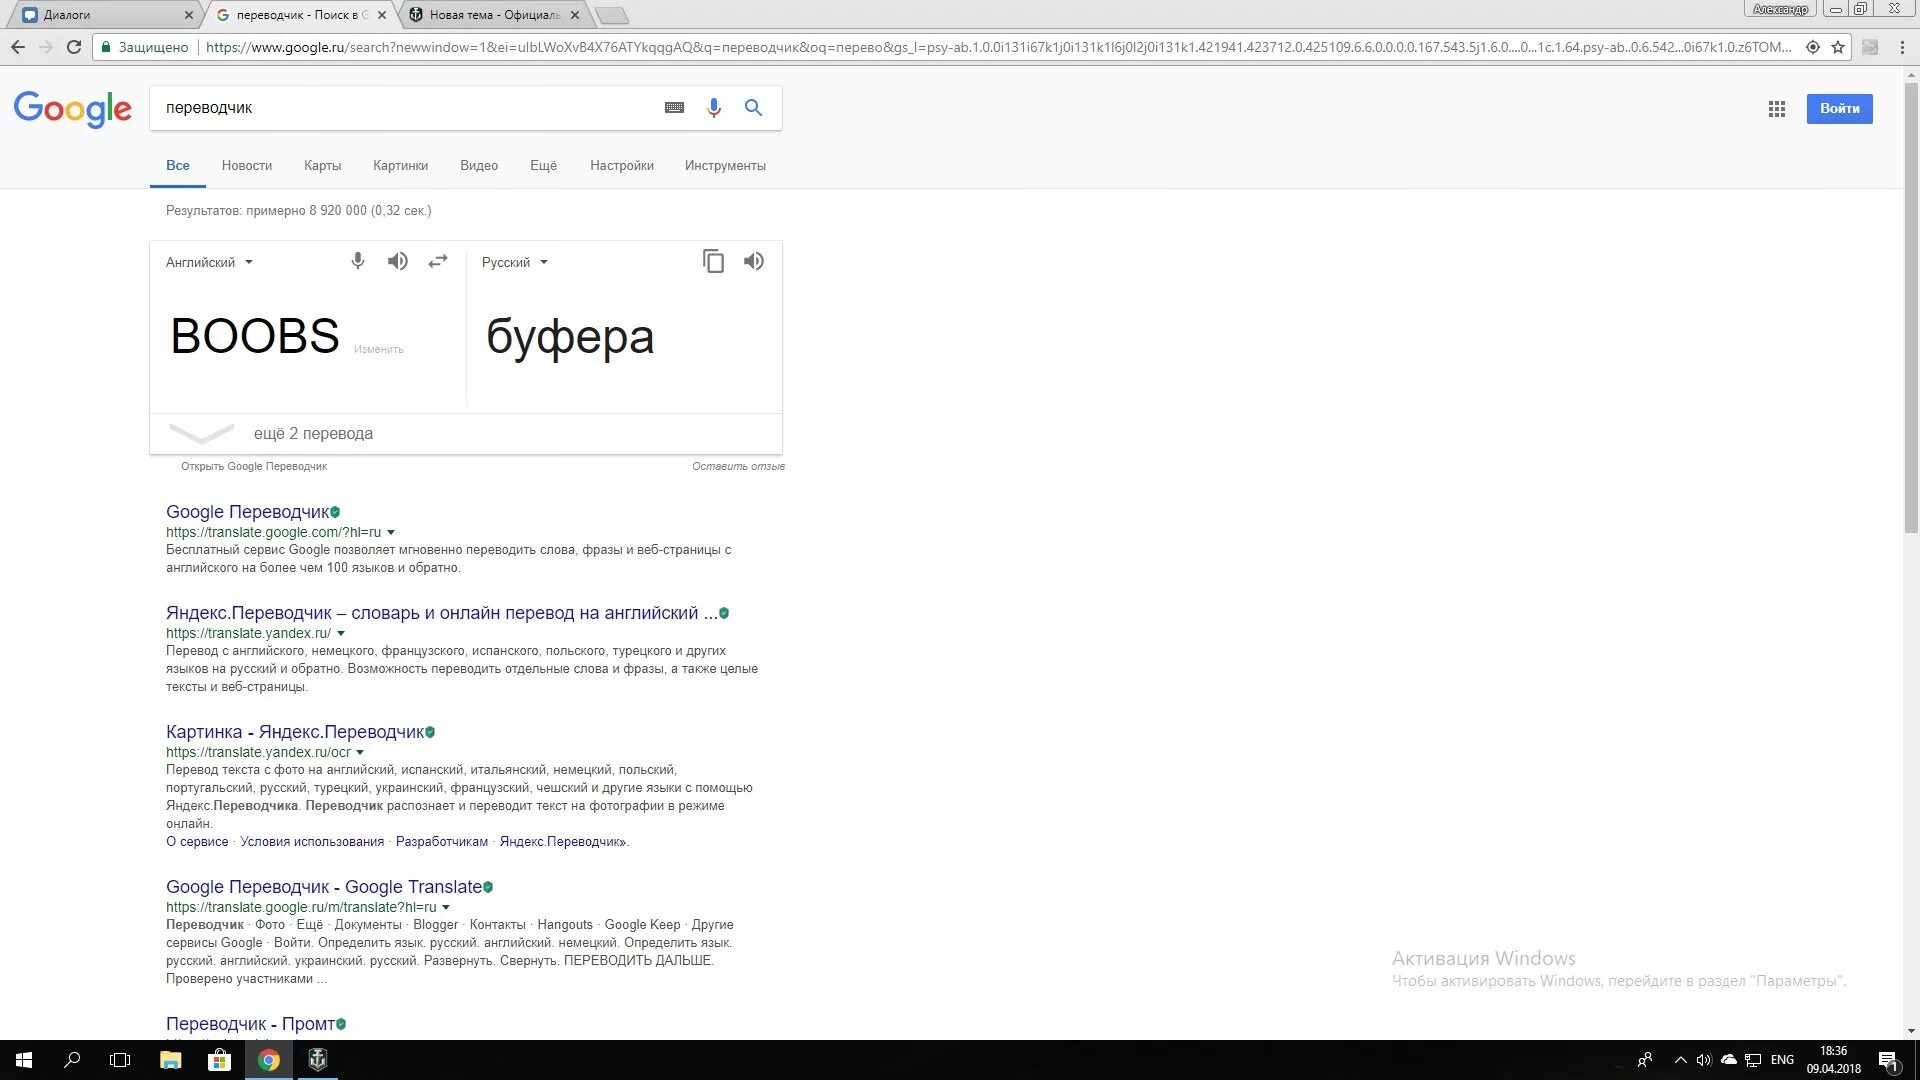Switch to the Картинки search tab

(x=400, y=166)
